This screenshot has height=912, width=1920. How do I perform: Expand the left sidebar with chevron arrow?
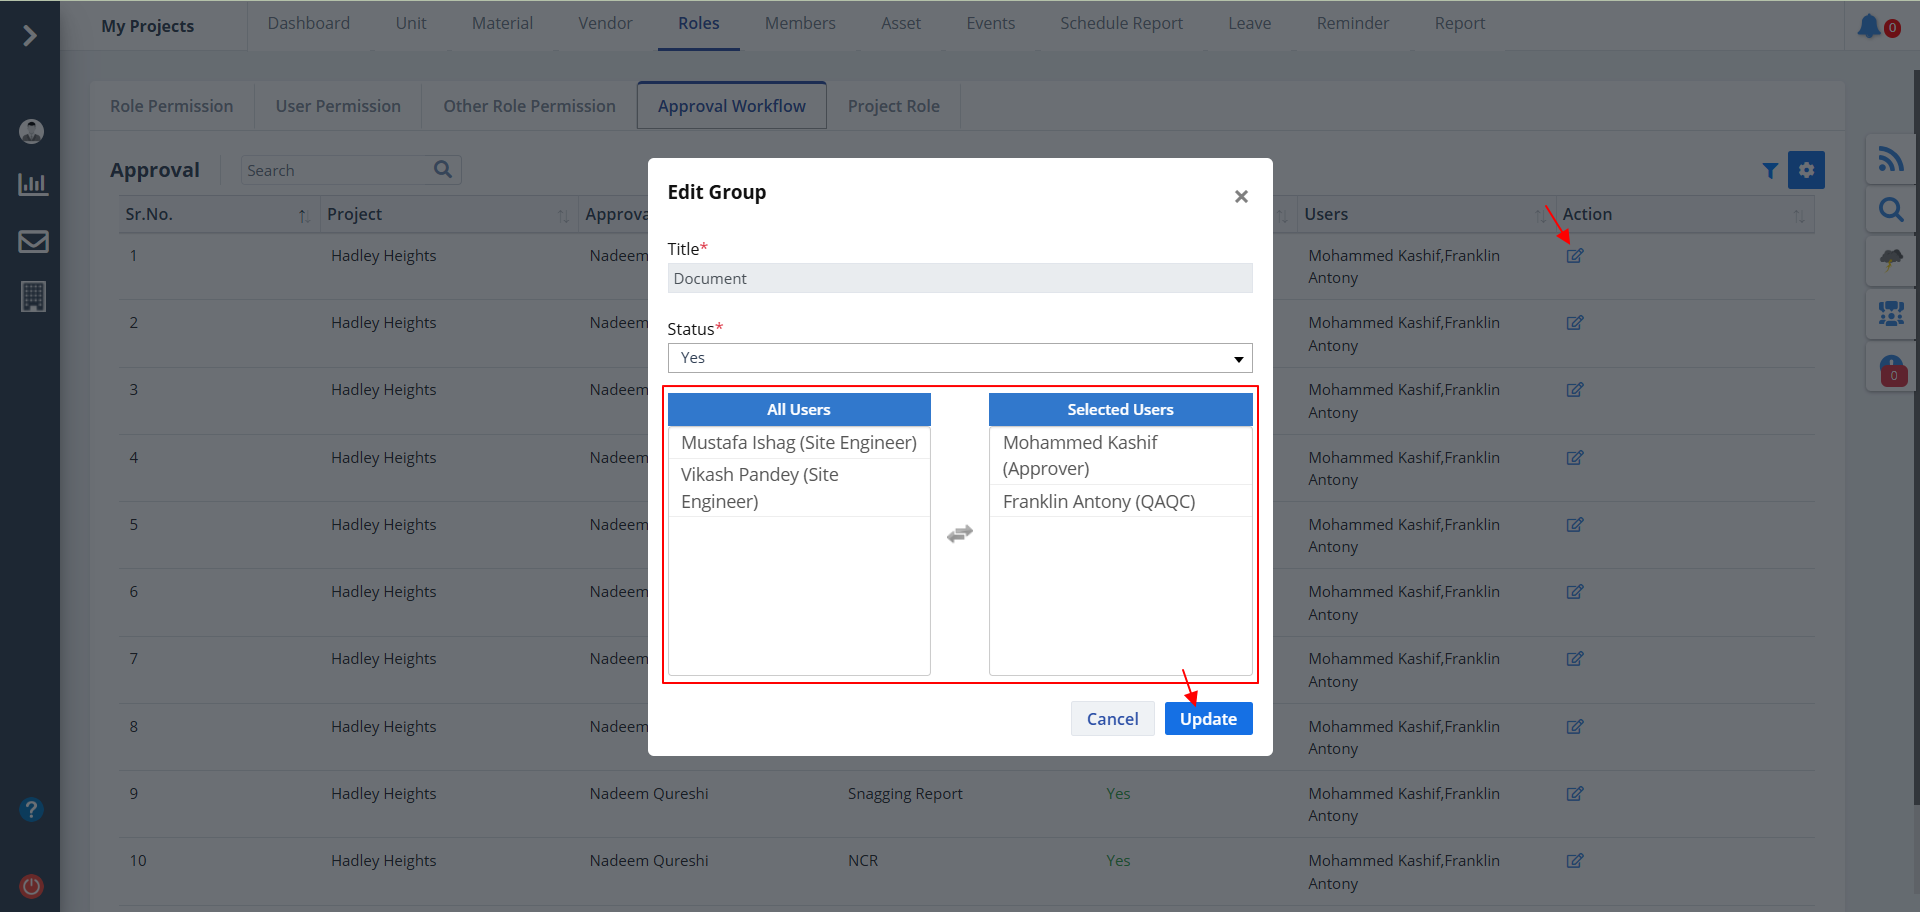(30, 36)
